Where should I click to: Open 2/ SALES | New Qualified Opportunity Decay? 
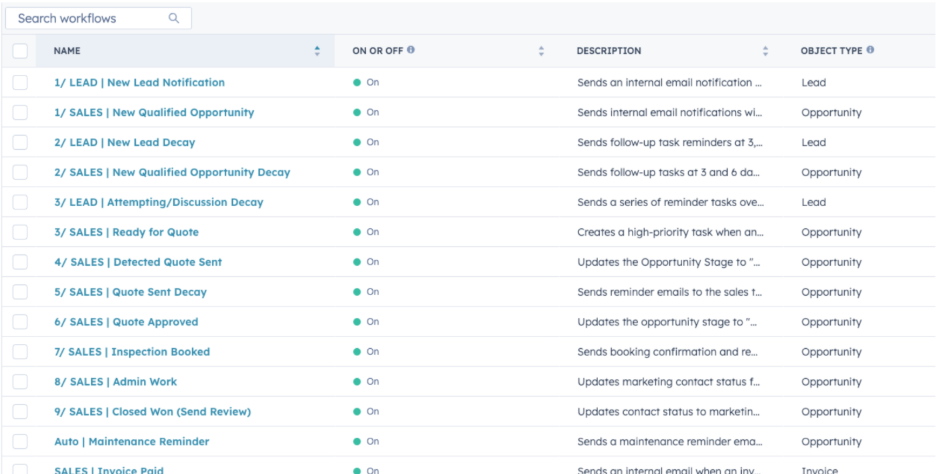point(172,172)
